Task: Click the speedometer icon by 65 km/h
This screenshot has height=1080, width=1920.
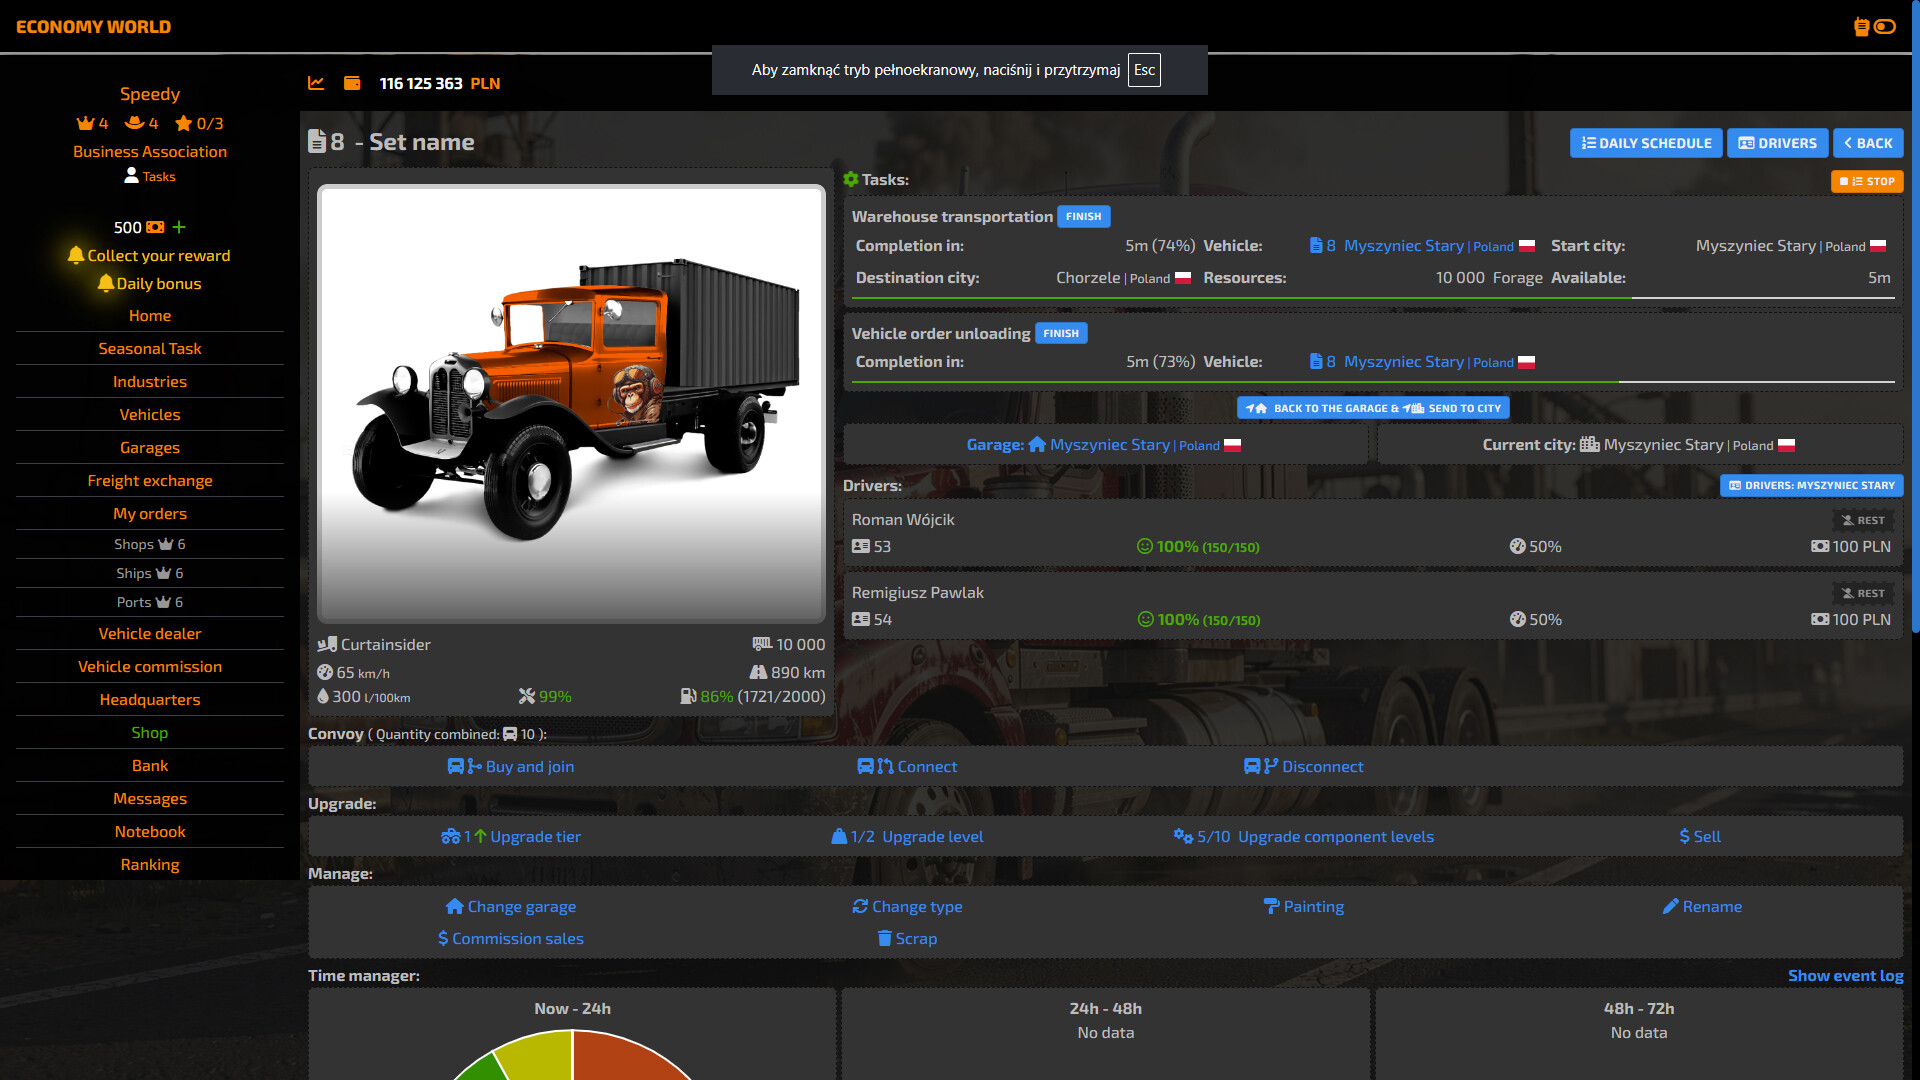Action: (x=325, y=672)
